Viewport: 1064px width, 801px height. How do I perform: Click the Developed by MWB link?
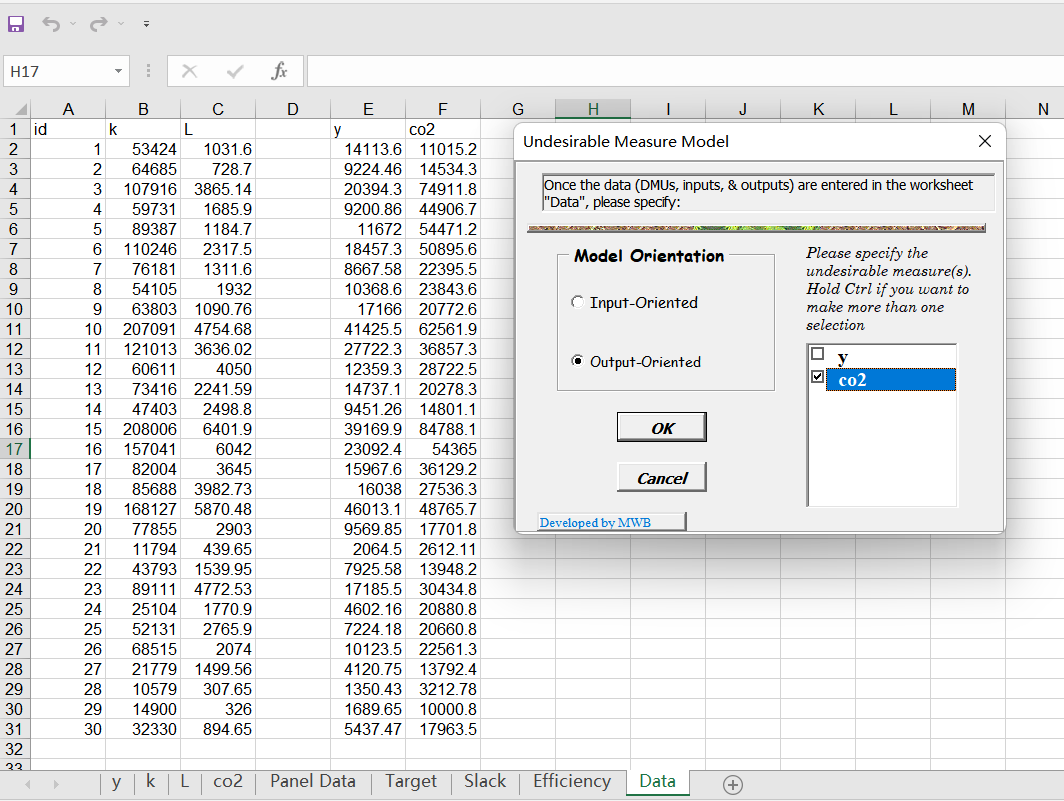595,522
